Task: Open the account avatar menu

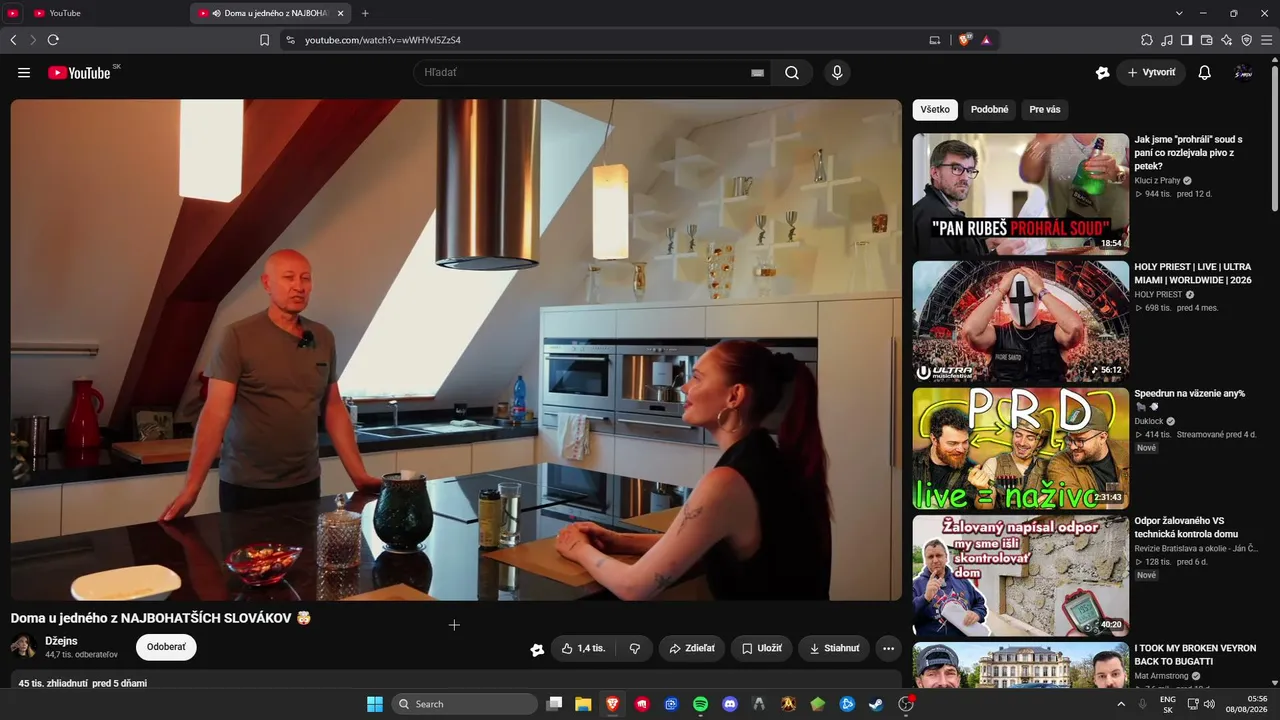Action: (x=1243, y=72)
